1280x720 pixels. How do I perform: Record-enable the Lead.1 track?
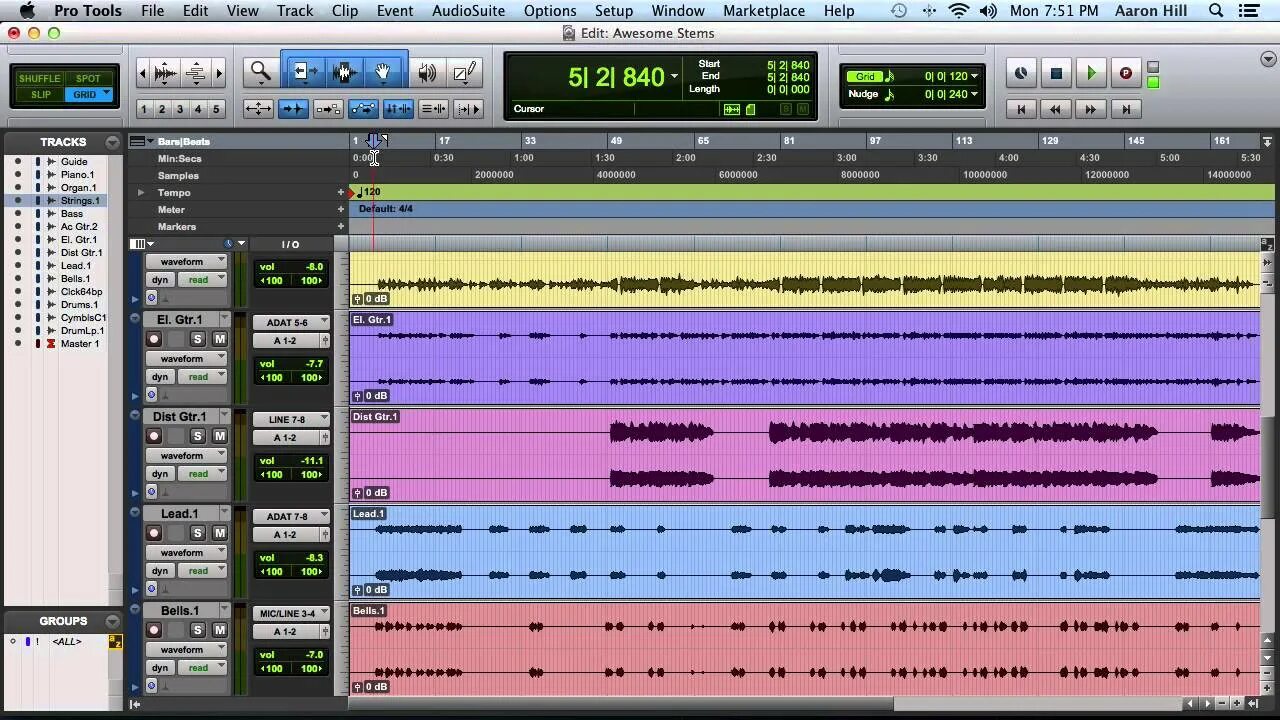click(x=154, y=533)
